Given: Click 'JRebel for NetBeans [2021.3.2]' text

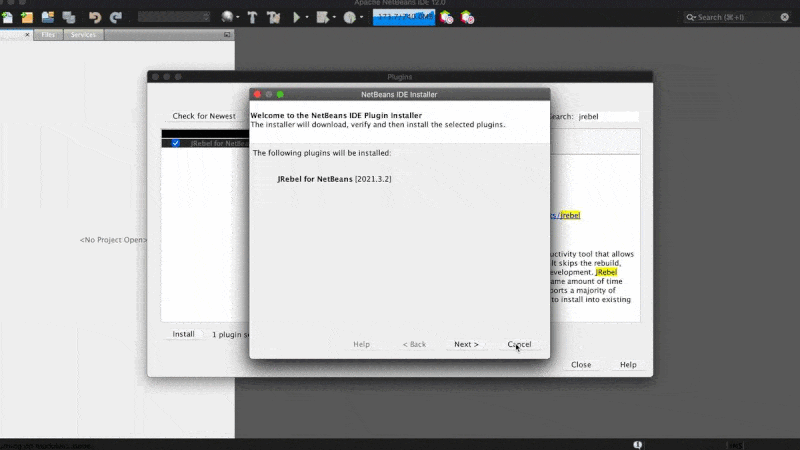Looking at the screenshot, I should point(334,179).
